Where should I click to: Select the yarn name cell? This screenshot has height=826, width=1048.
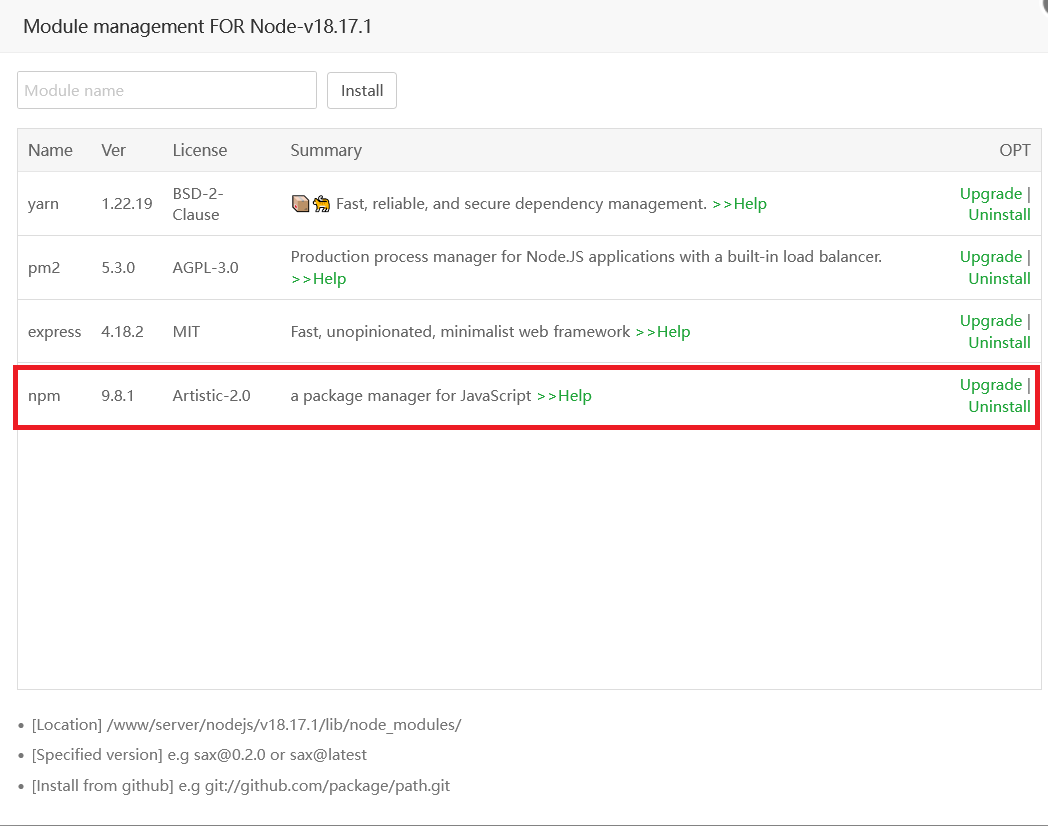[x=43, y=204]
